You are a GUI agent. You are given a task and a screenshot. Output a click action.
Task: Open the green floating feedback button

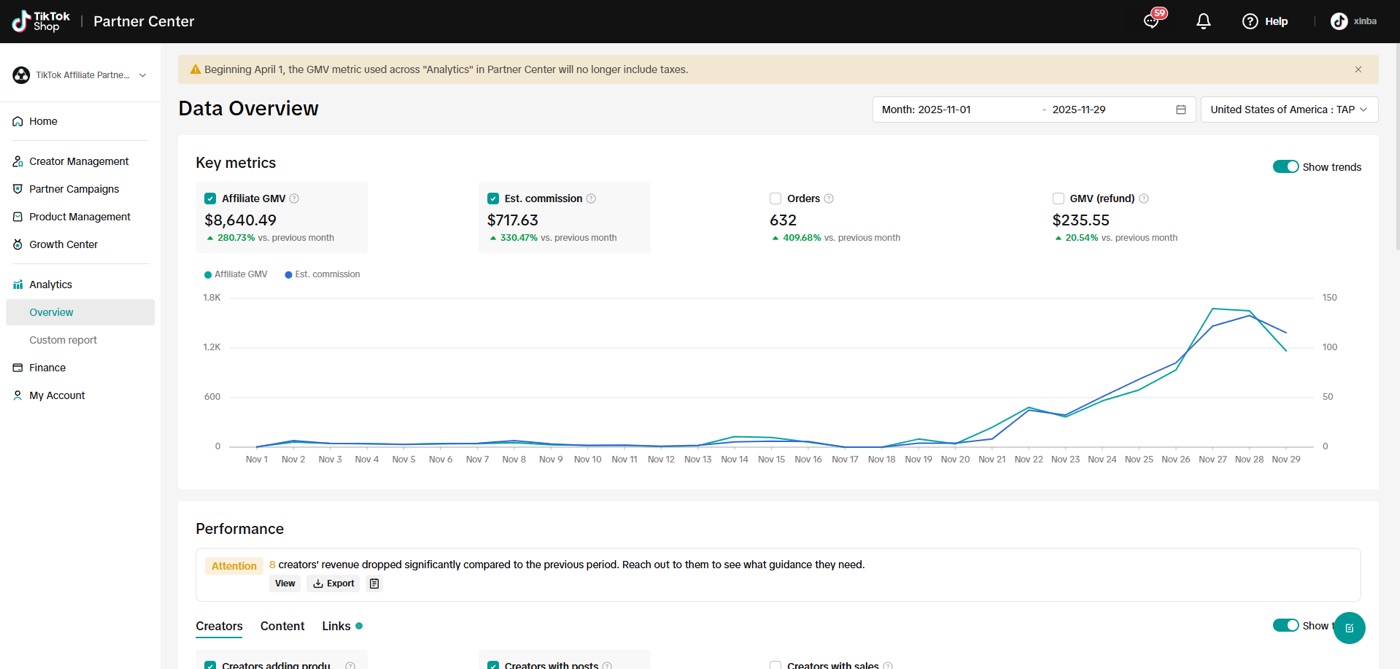click(x=1349, y=628)
